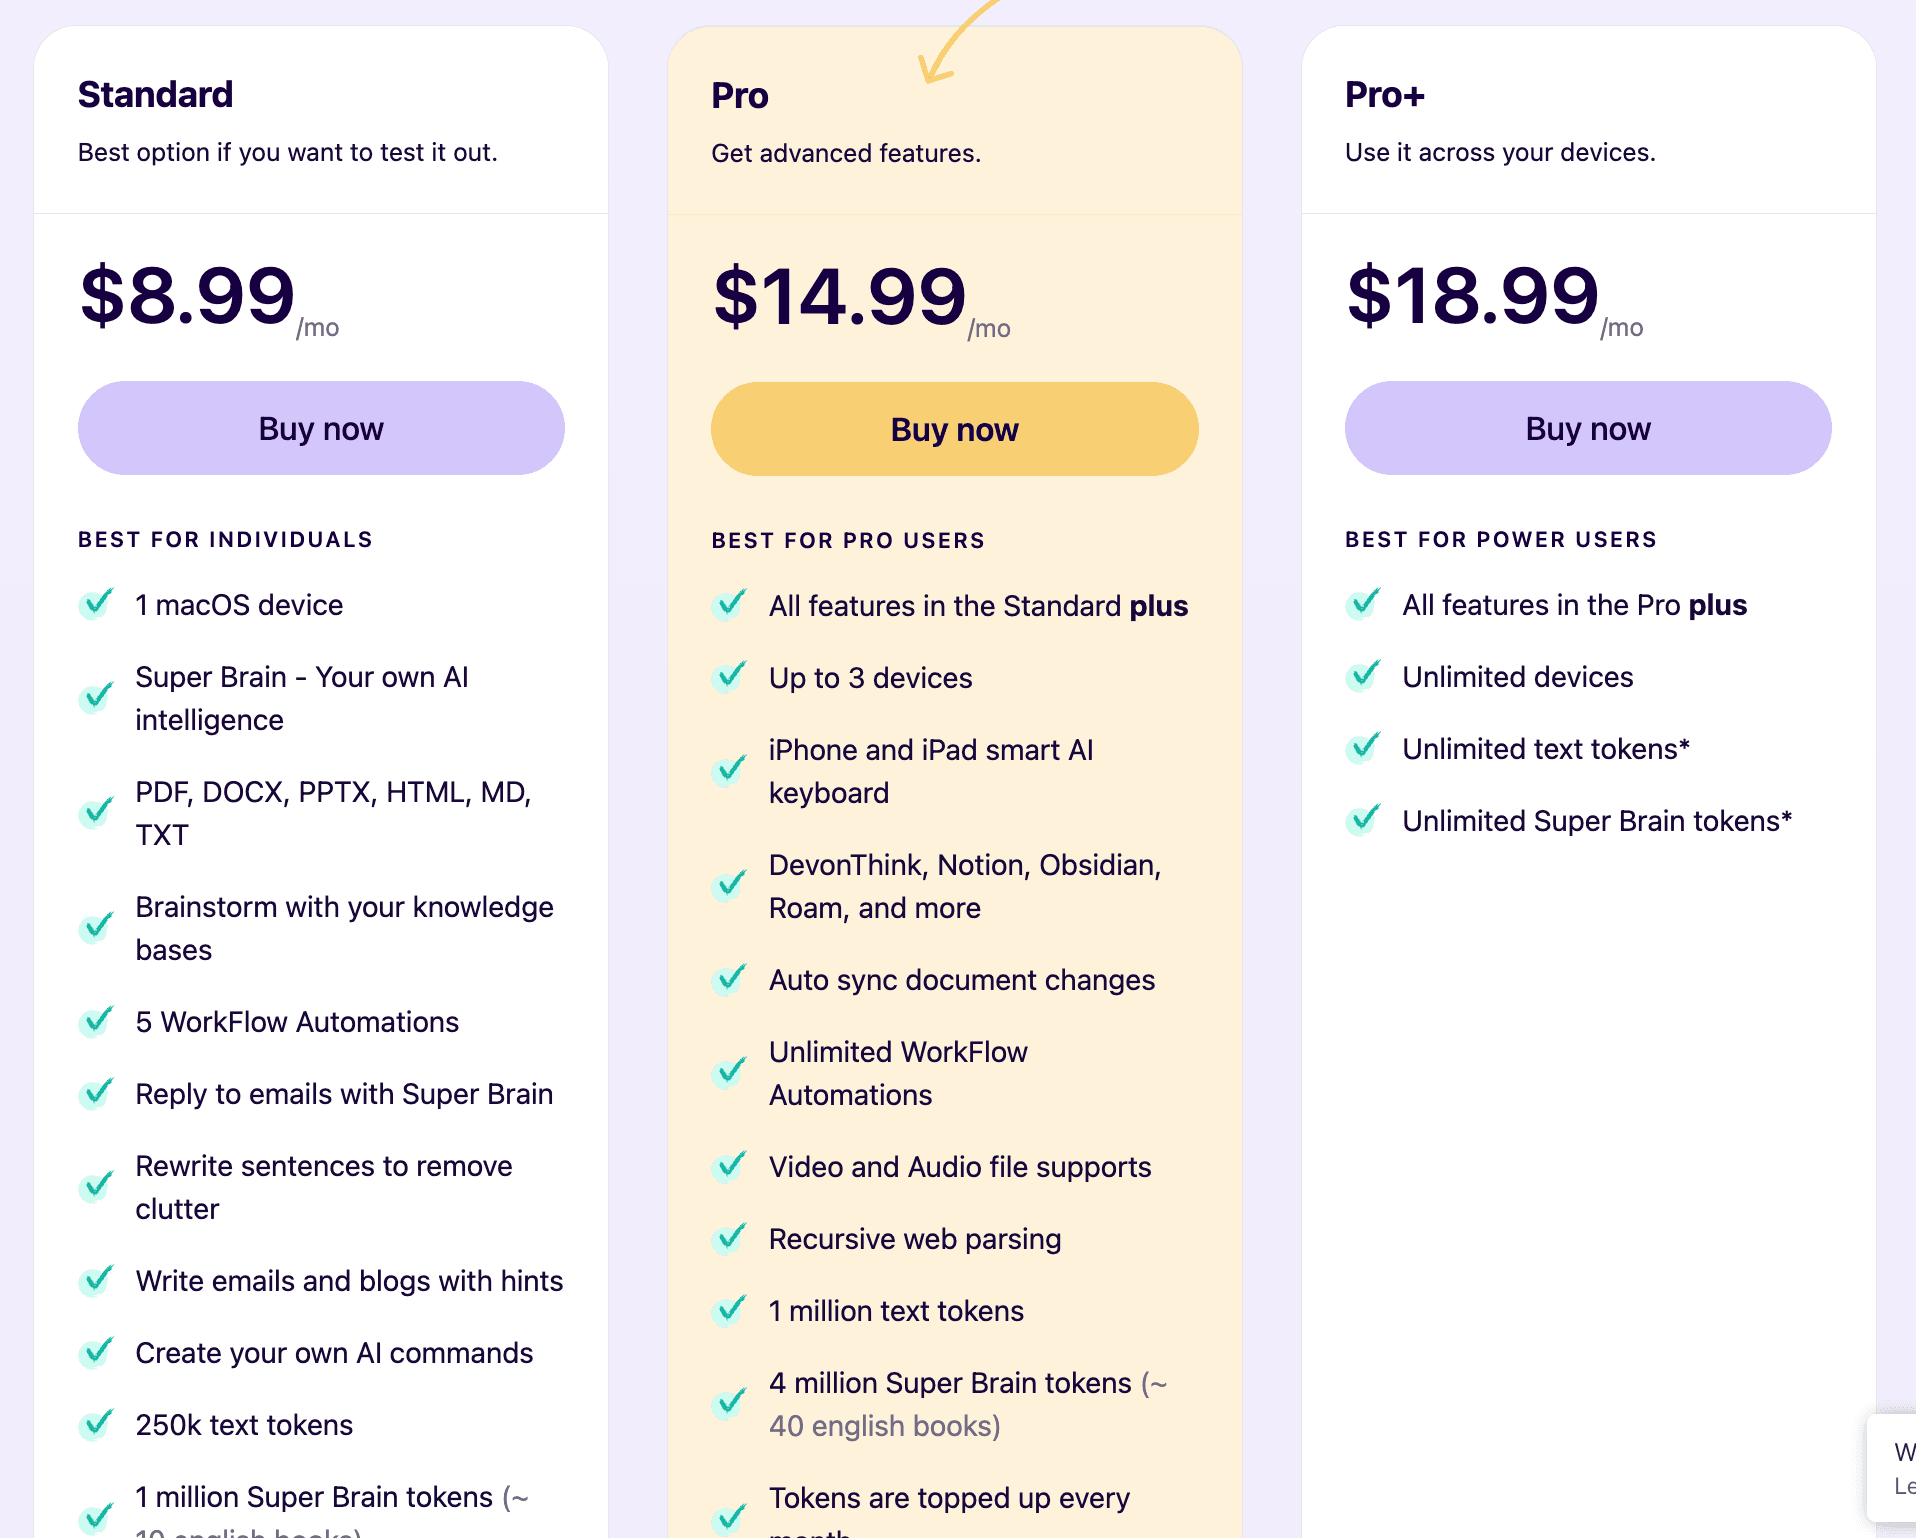
Task: Click the yellow 'Buy now' button for Pro
Action: [952, 428]
